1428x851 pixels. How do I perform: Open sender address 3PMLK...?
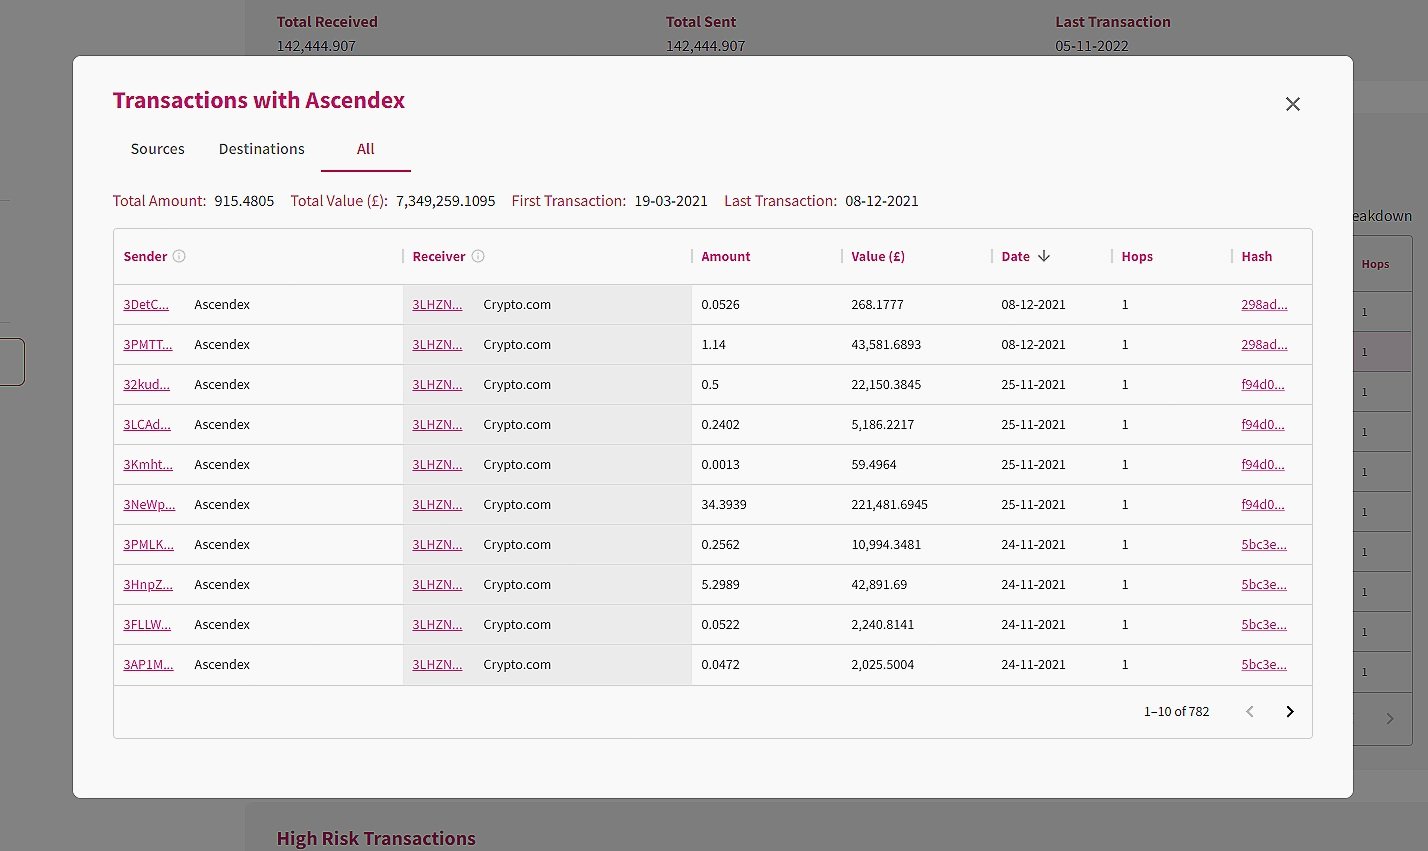point(149,545)
